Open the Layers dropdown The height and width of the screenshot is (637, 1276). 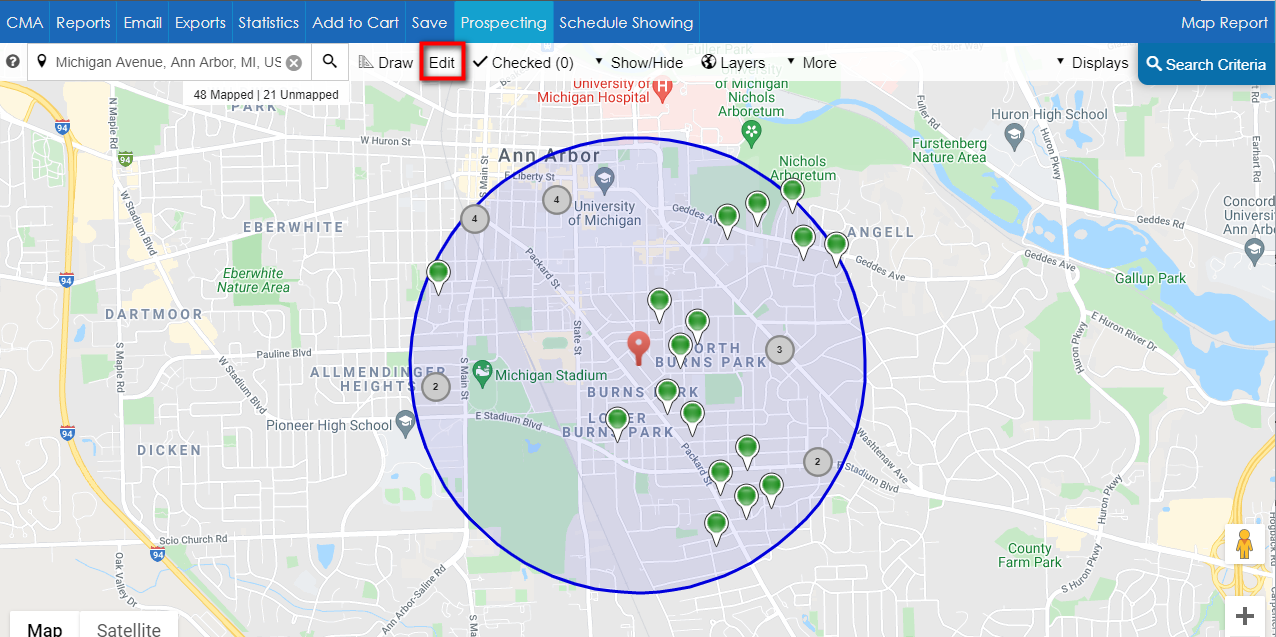pos(733,63)
